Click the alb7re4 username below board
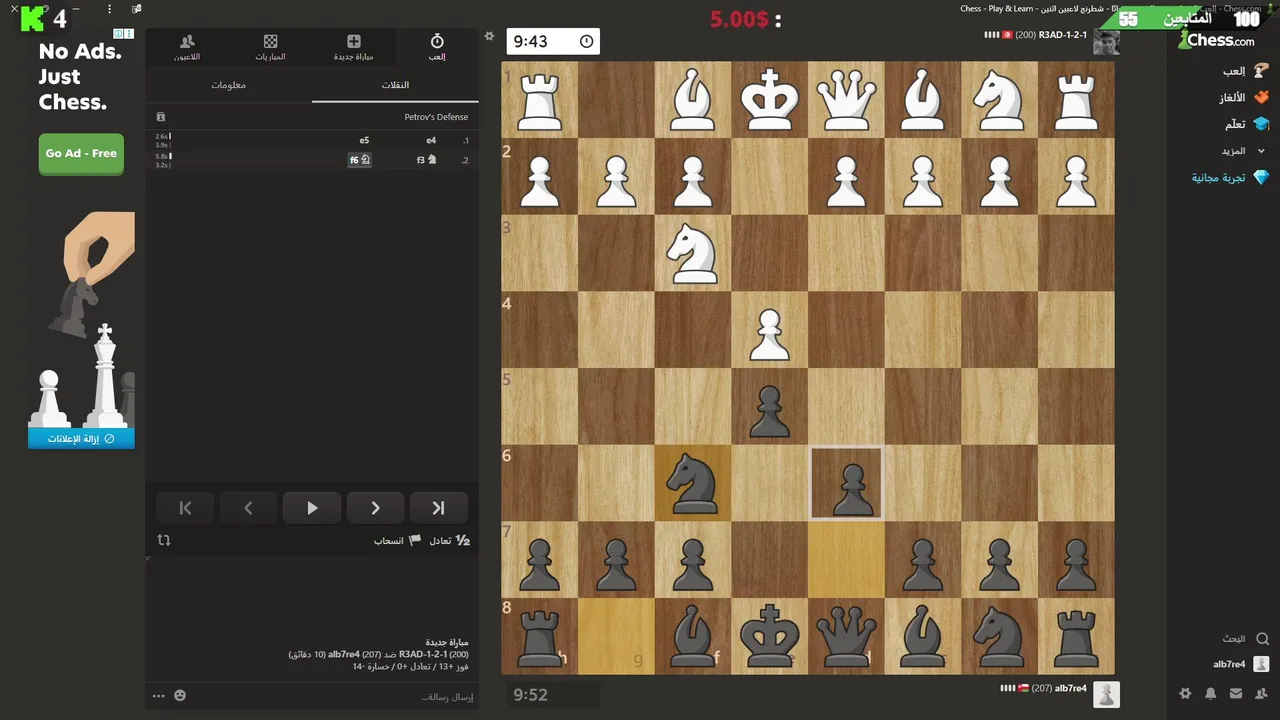The height and width of the screenshot is (720, 1280). point(1070,688)
